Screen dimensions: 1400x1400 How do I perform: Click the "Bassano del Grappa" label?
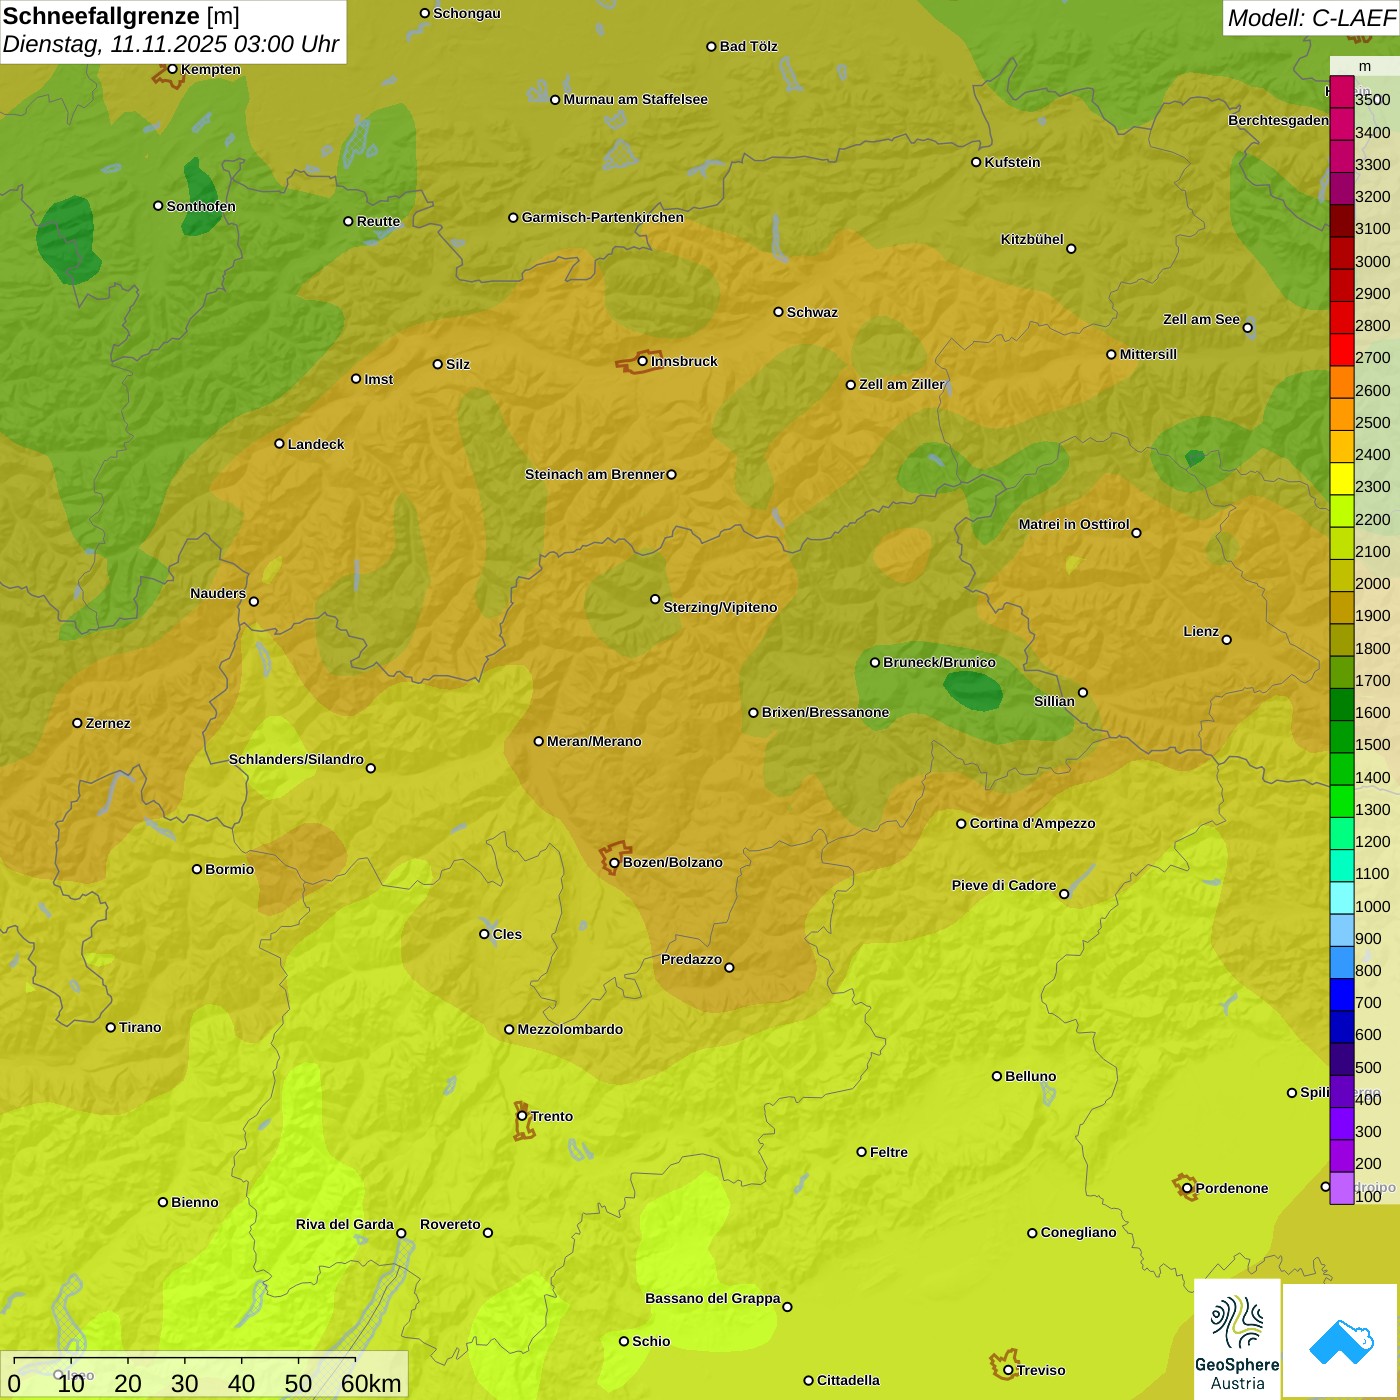pyautogui.click(x=713, y=1298)
